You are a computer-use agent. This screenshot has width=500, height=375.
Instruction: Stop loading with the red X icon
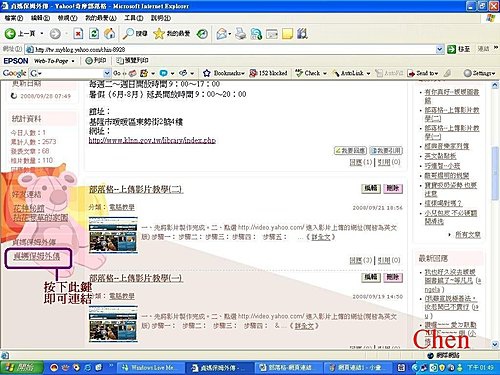point(78,33)
